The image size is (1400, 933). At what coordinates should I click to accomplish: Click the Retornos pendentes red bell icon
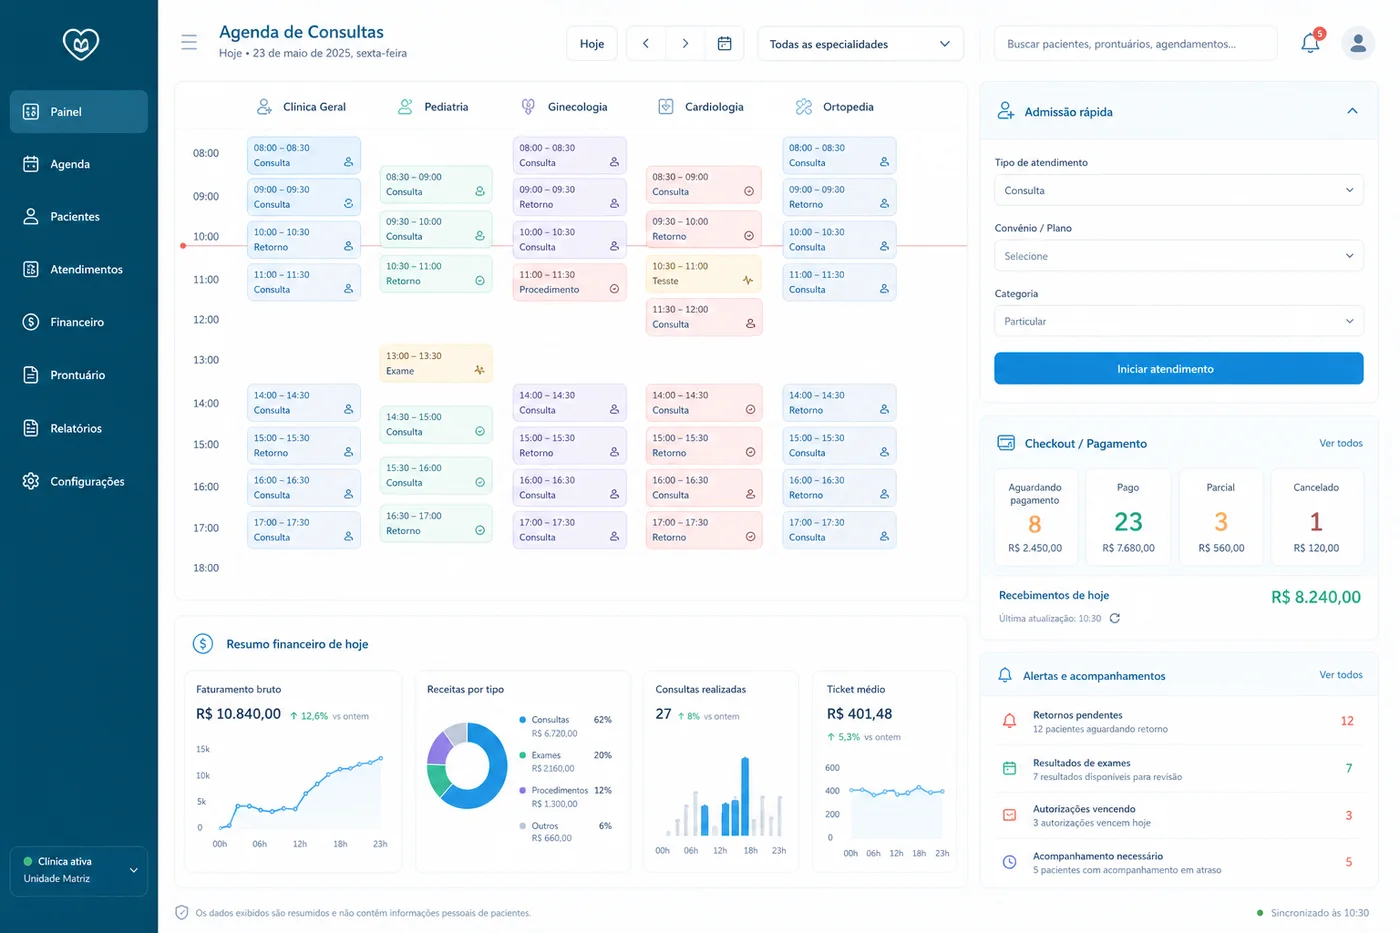pyautogui.click(x=1010, y=721)
